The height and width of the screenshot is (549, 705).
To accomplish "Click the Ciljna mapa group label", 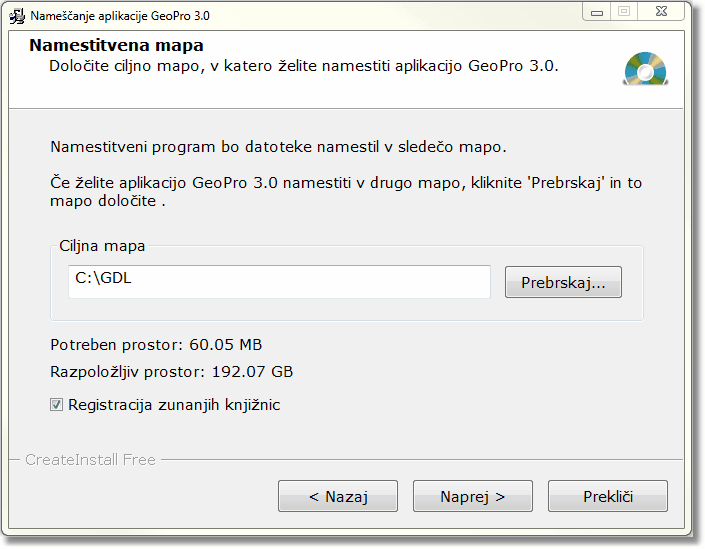I will coord(102,246).
